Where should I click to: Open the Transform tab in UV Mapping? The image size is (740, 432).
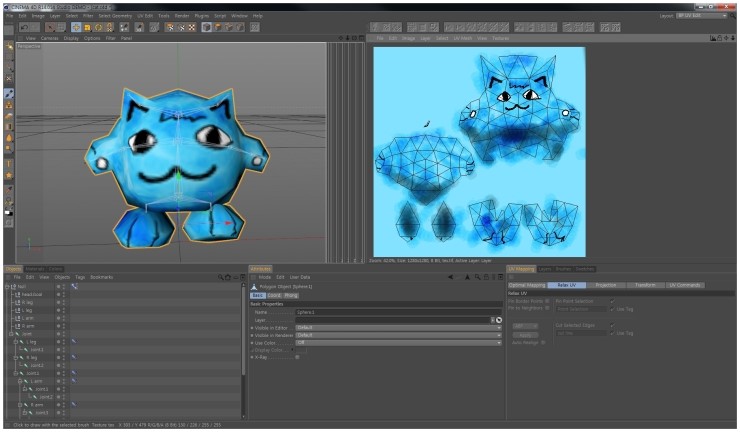point(645,285)
